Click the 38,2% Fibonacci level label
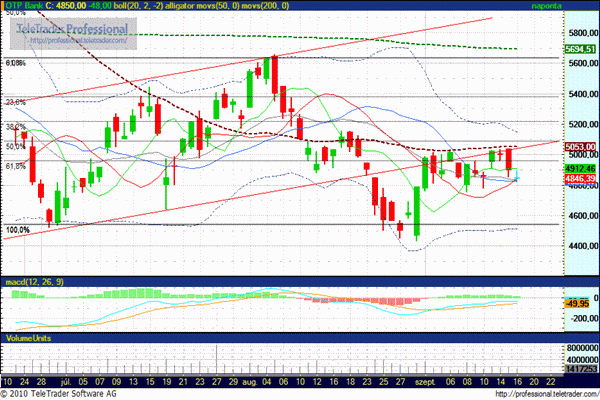The width and height of the screenshot is (600, 400). [15, 127]
